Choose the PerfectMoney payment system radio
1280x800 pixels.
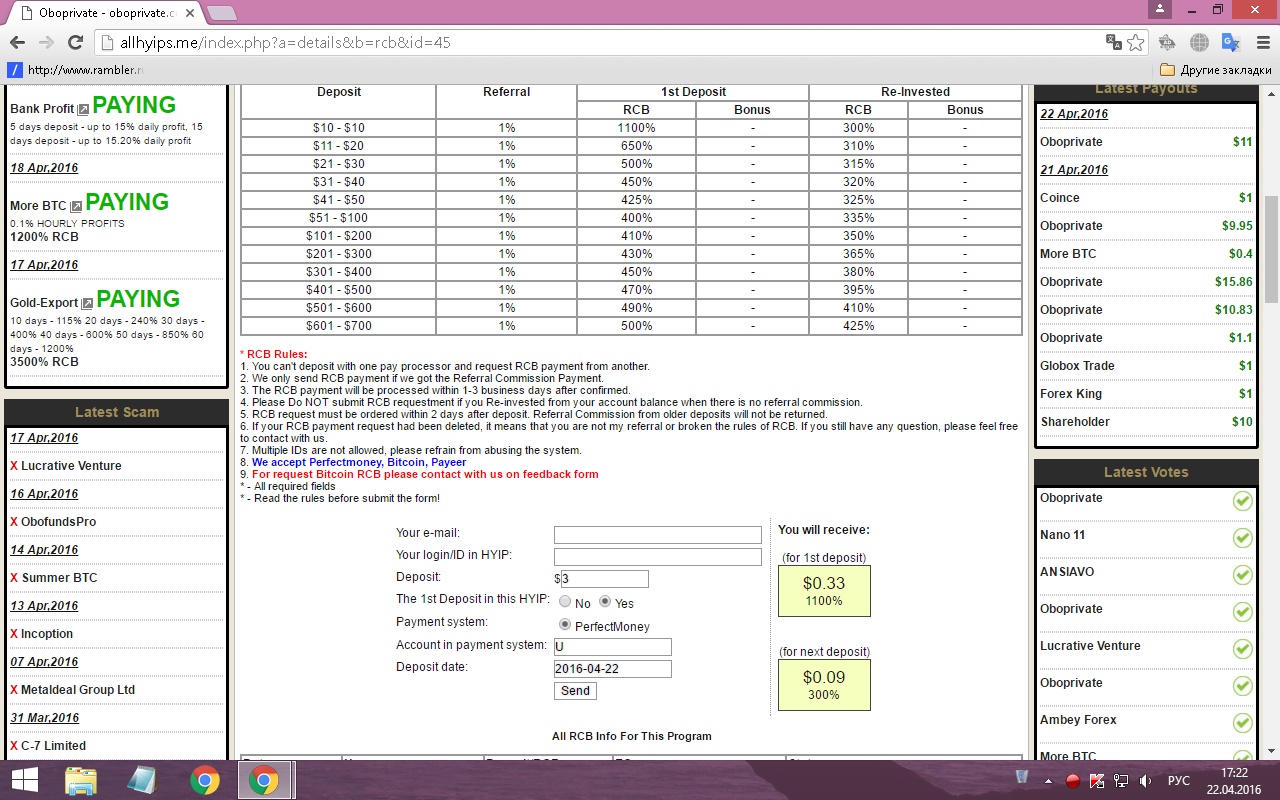[x=565, y=625]
